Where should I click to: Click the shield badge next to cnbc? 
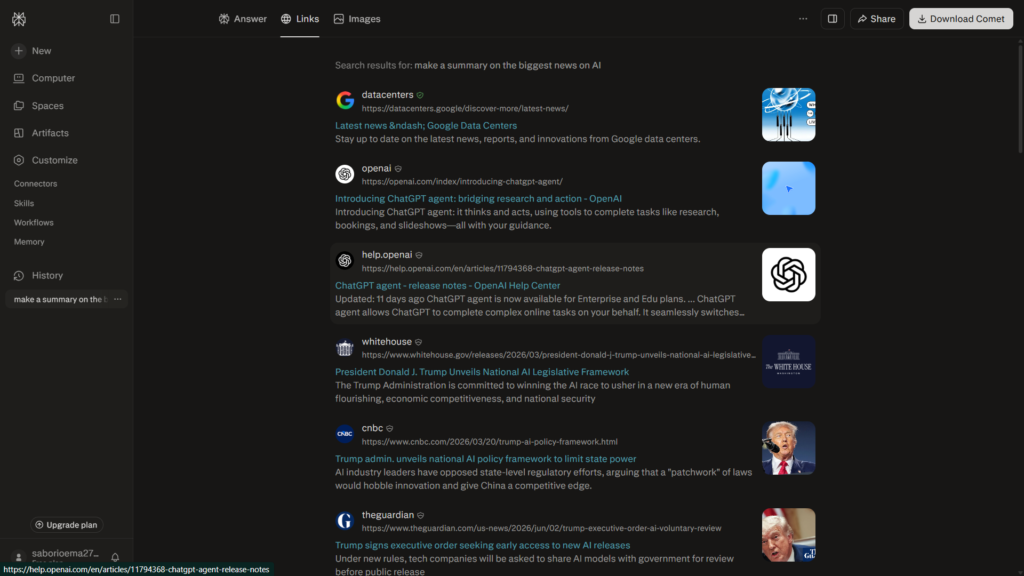(x=389, y=429)
